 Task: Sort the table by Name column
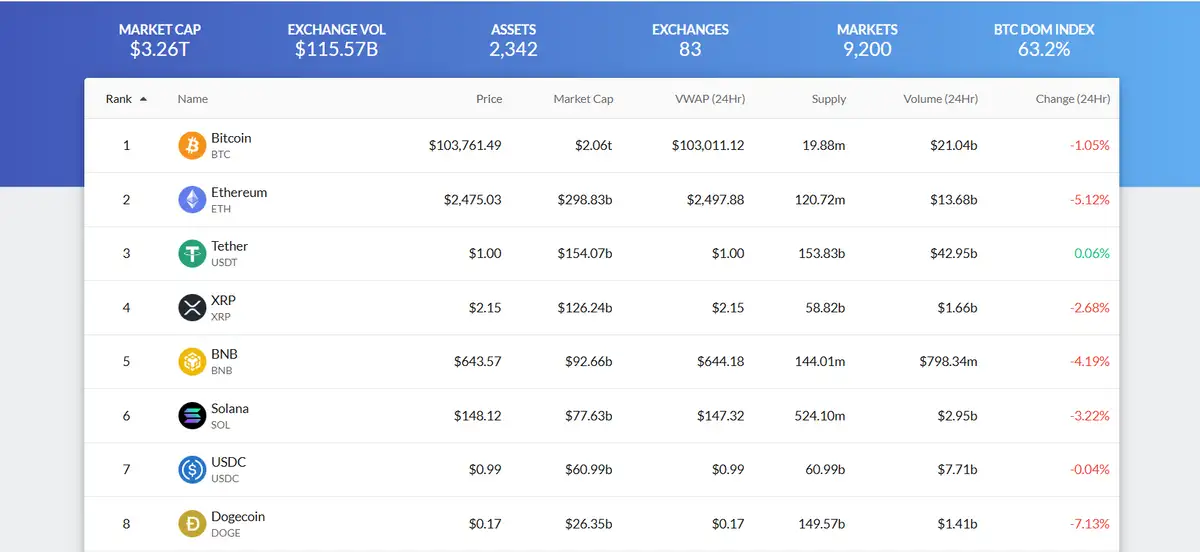pyautogui.click(x=193, y=99)
